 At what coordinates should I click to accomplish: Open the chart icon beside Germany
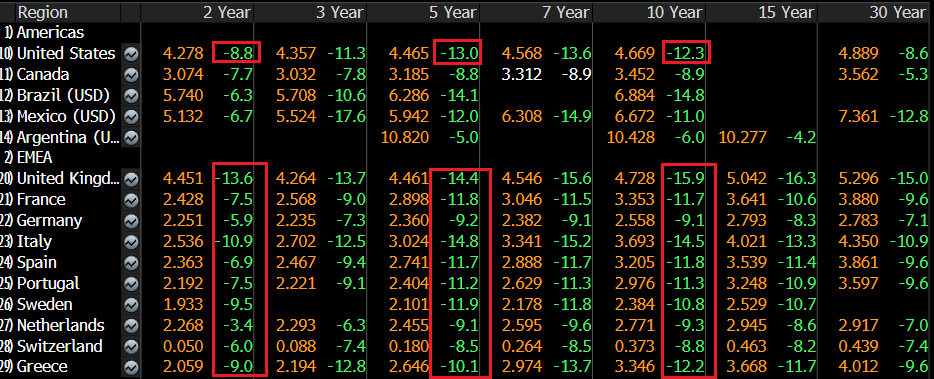point(131,220)
